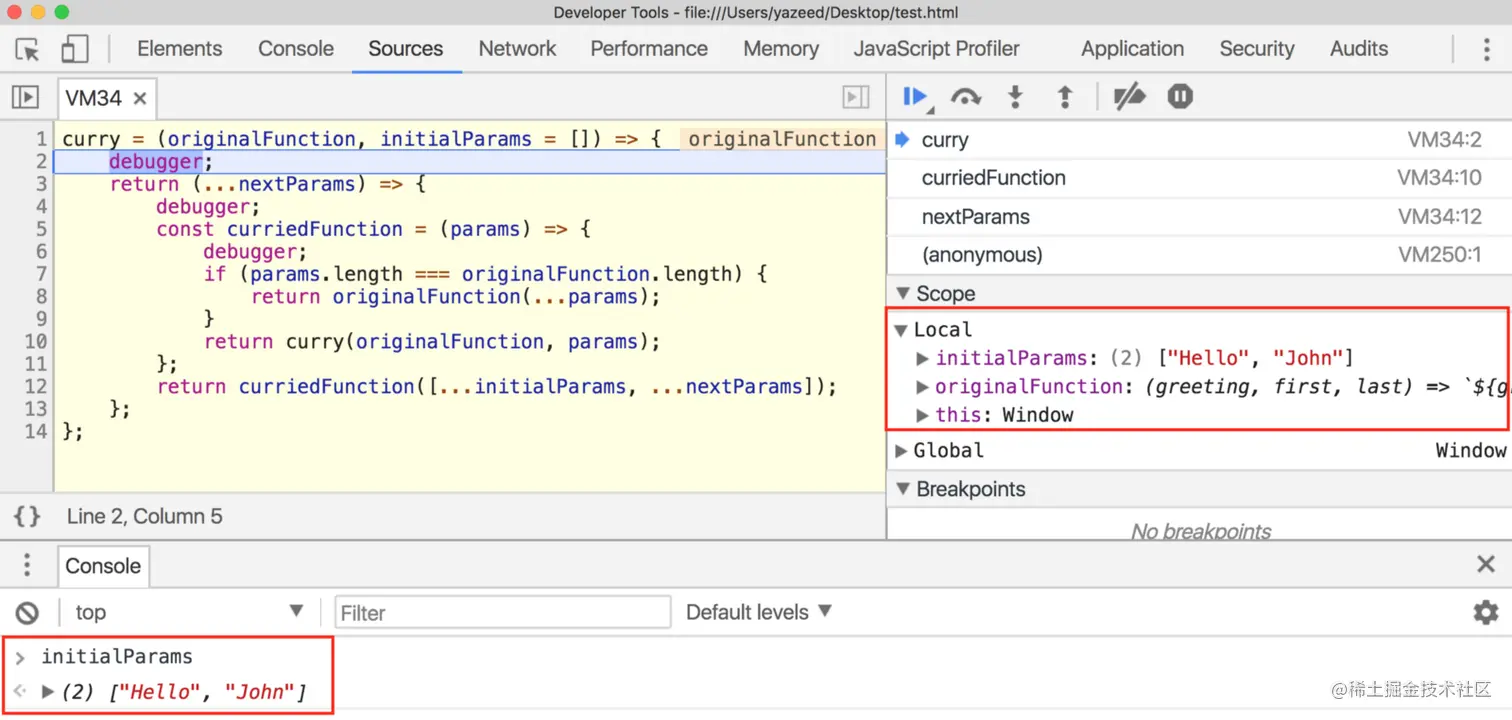Clear the console output
This screenshot has width=1512, height=720.
pos(27,612)
